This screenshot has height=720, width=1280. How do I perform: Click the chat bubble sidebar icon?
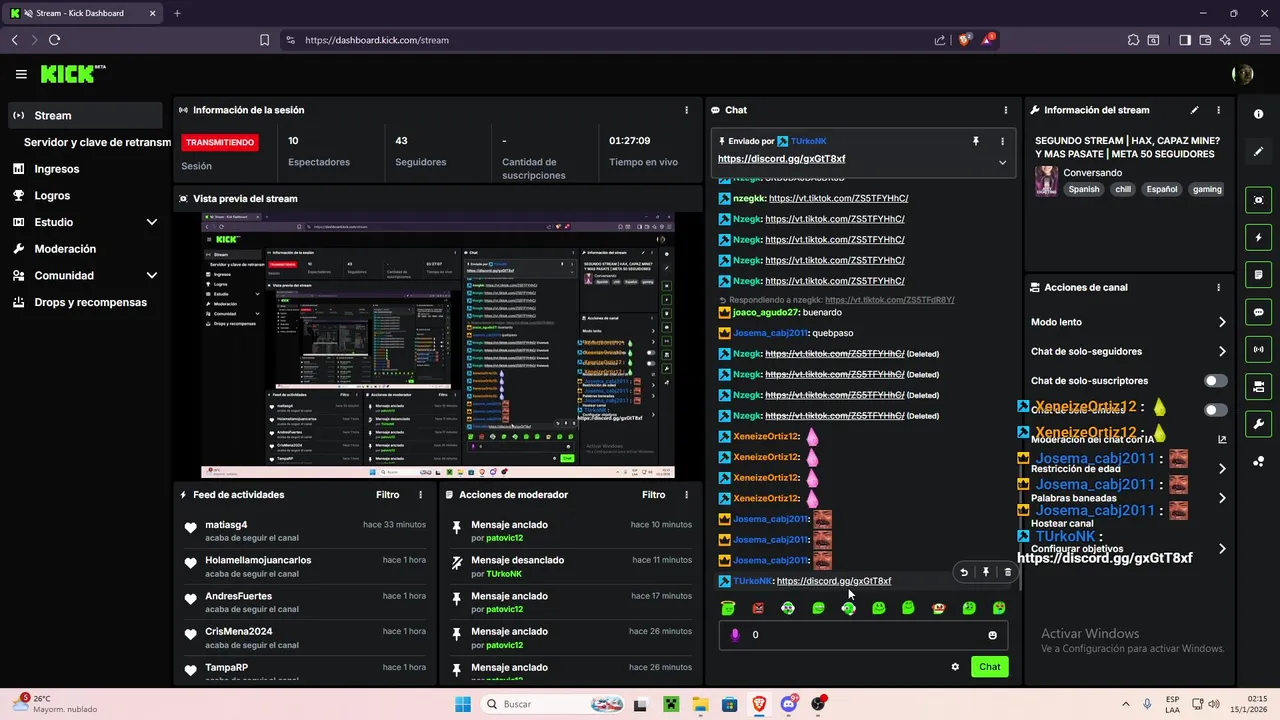coord(1259,312)
